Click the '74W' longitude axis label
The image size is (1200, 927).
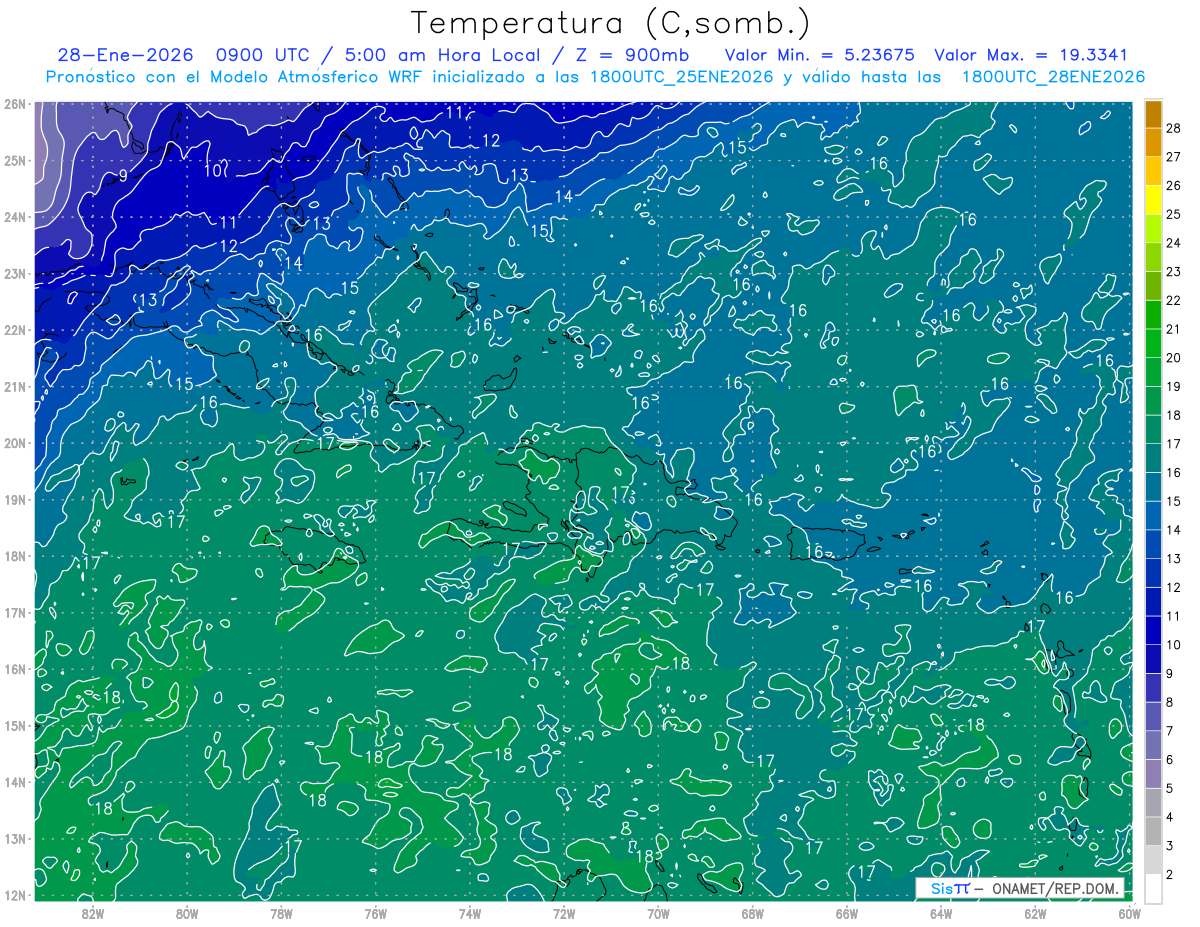470,913
